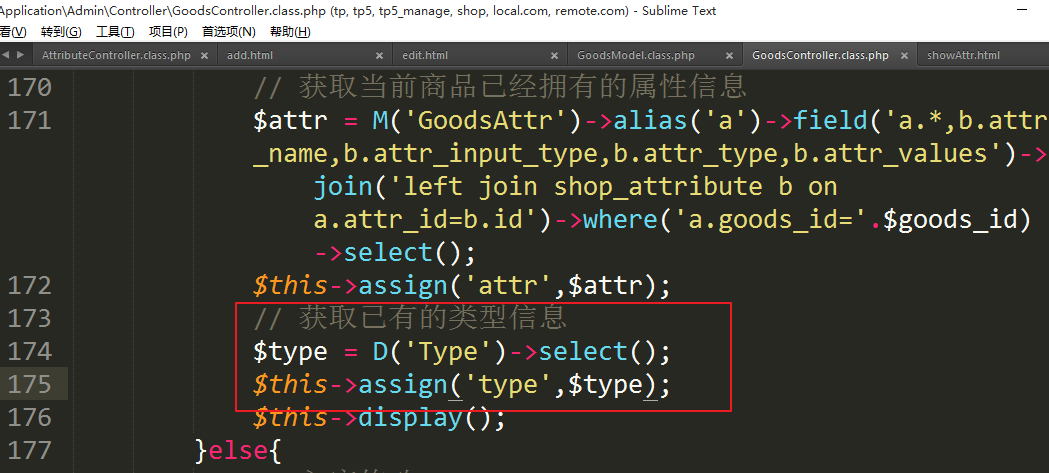The height and width of the screenshot is (473, 1049).
Task: Open the 转到(G) Goto menu
Action: tap(61, 32)
